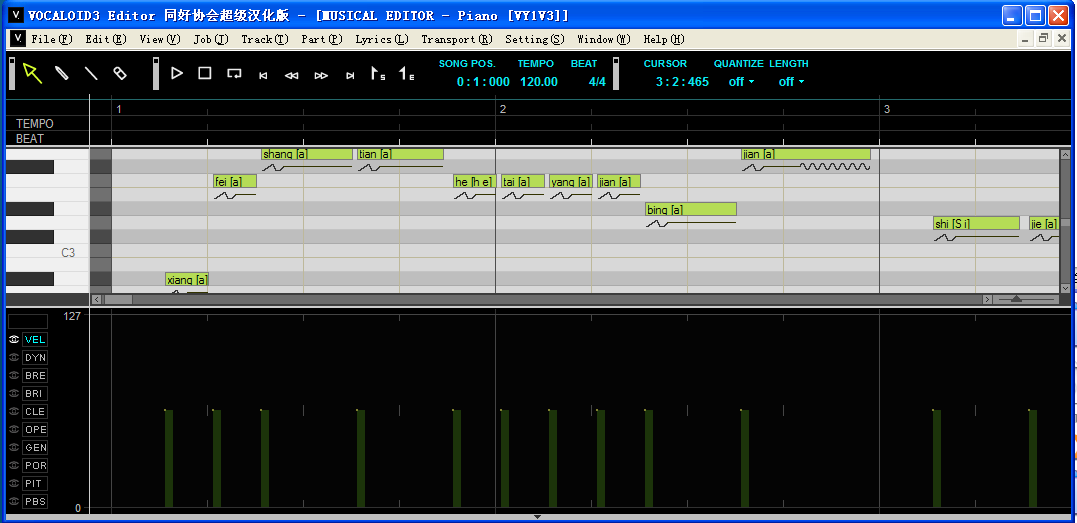This screenshot has height=523, width=1077.
Task: Select the VEL control parameter
Action: [x=35, y=340]
